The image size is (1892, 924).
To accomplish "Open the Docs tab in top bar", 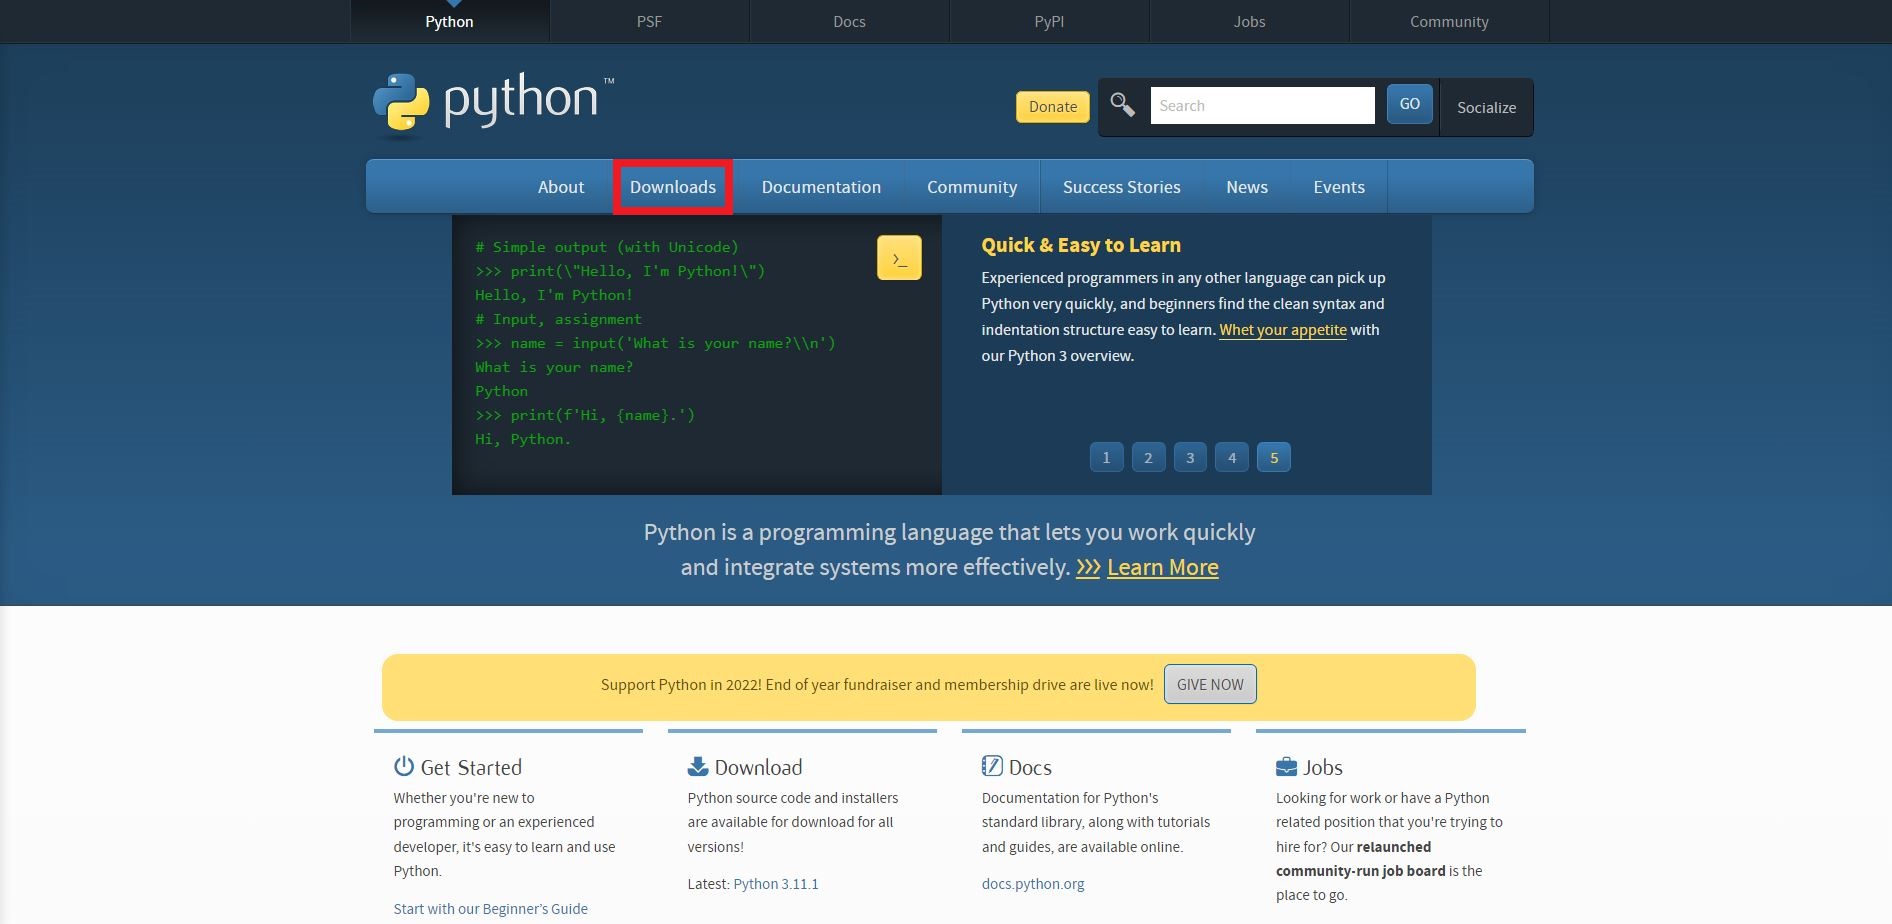I will pyautogui.click(x=849, y=21).
